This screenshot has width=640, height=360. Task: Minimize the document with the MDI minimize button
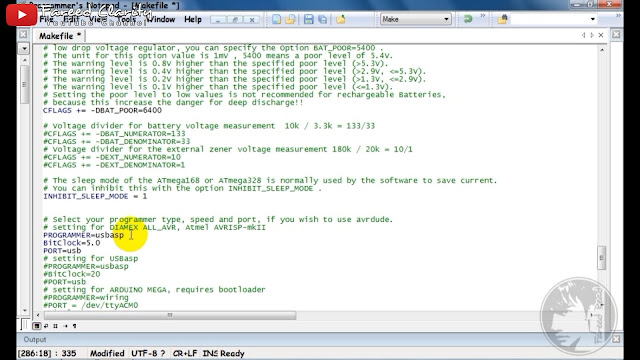218,20
